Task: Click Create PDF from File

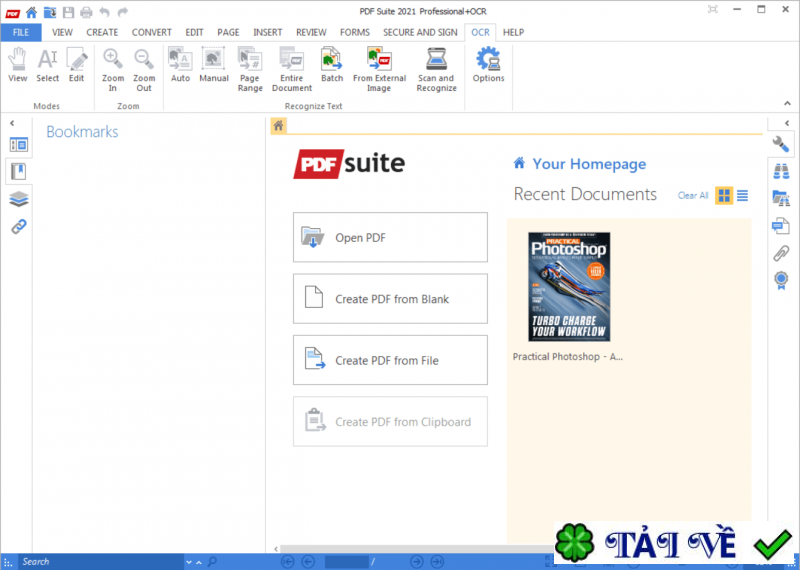Action: 390,360
